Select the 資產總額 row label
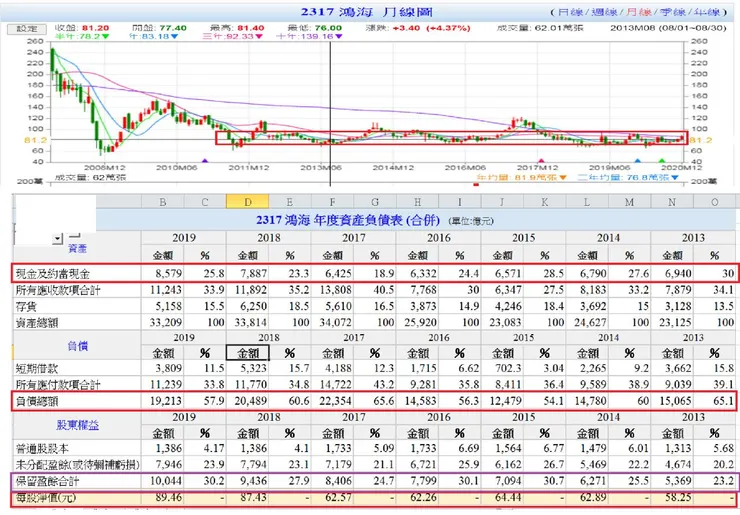Screen dimensions: 740x515 point(37,323)
